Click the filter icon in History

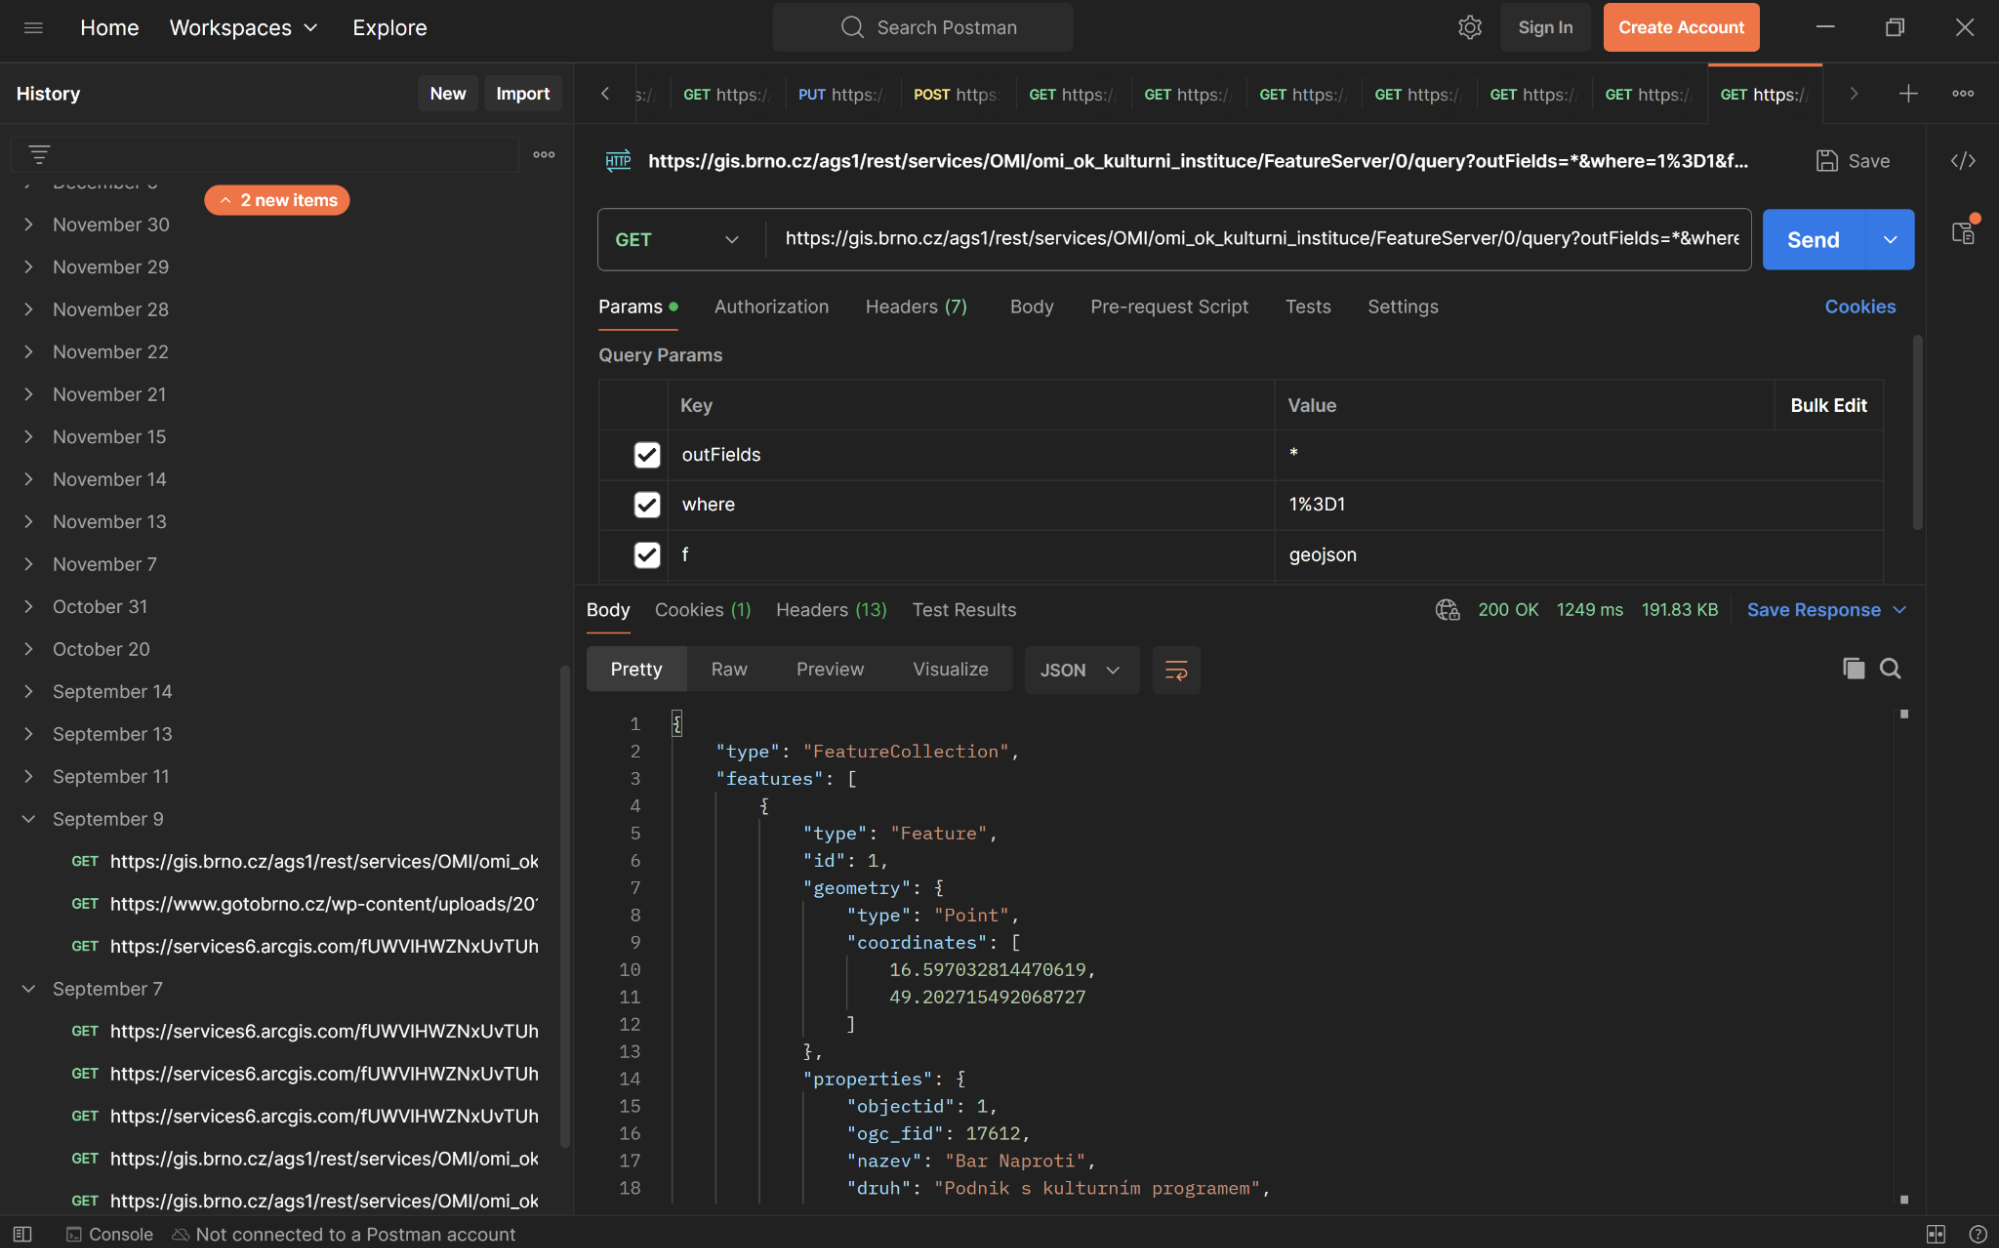click(39, 154)
